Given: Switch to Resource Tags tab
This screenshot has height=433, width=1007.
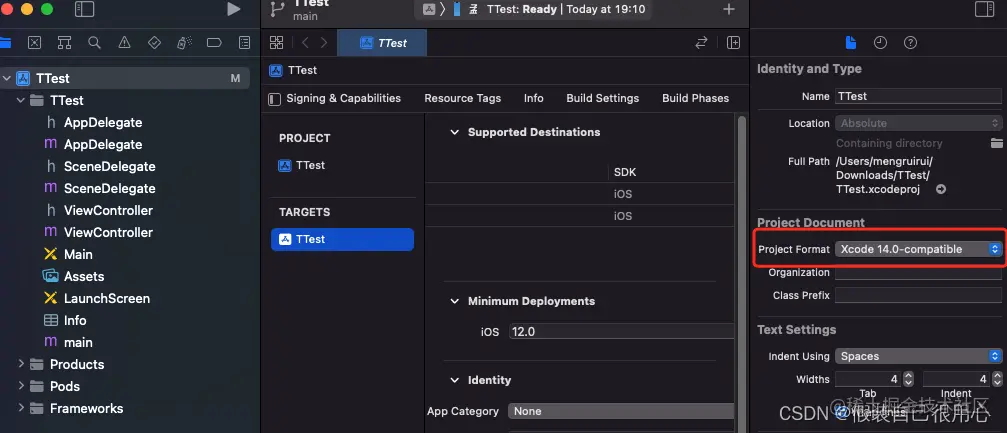Looking at the screenshot, I should (462, 98).
